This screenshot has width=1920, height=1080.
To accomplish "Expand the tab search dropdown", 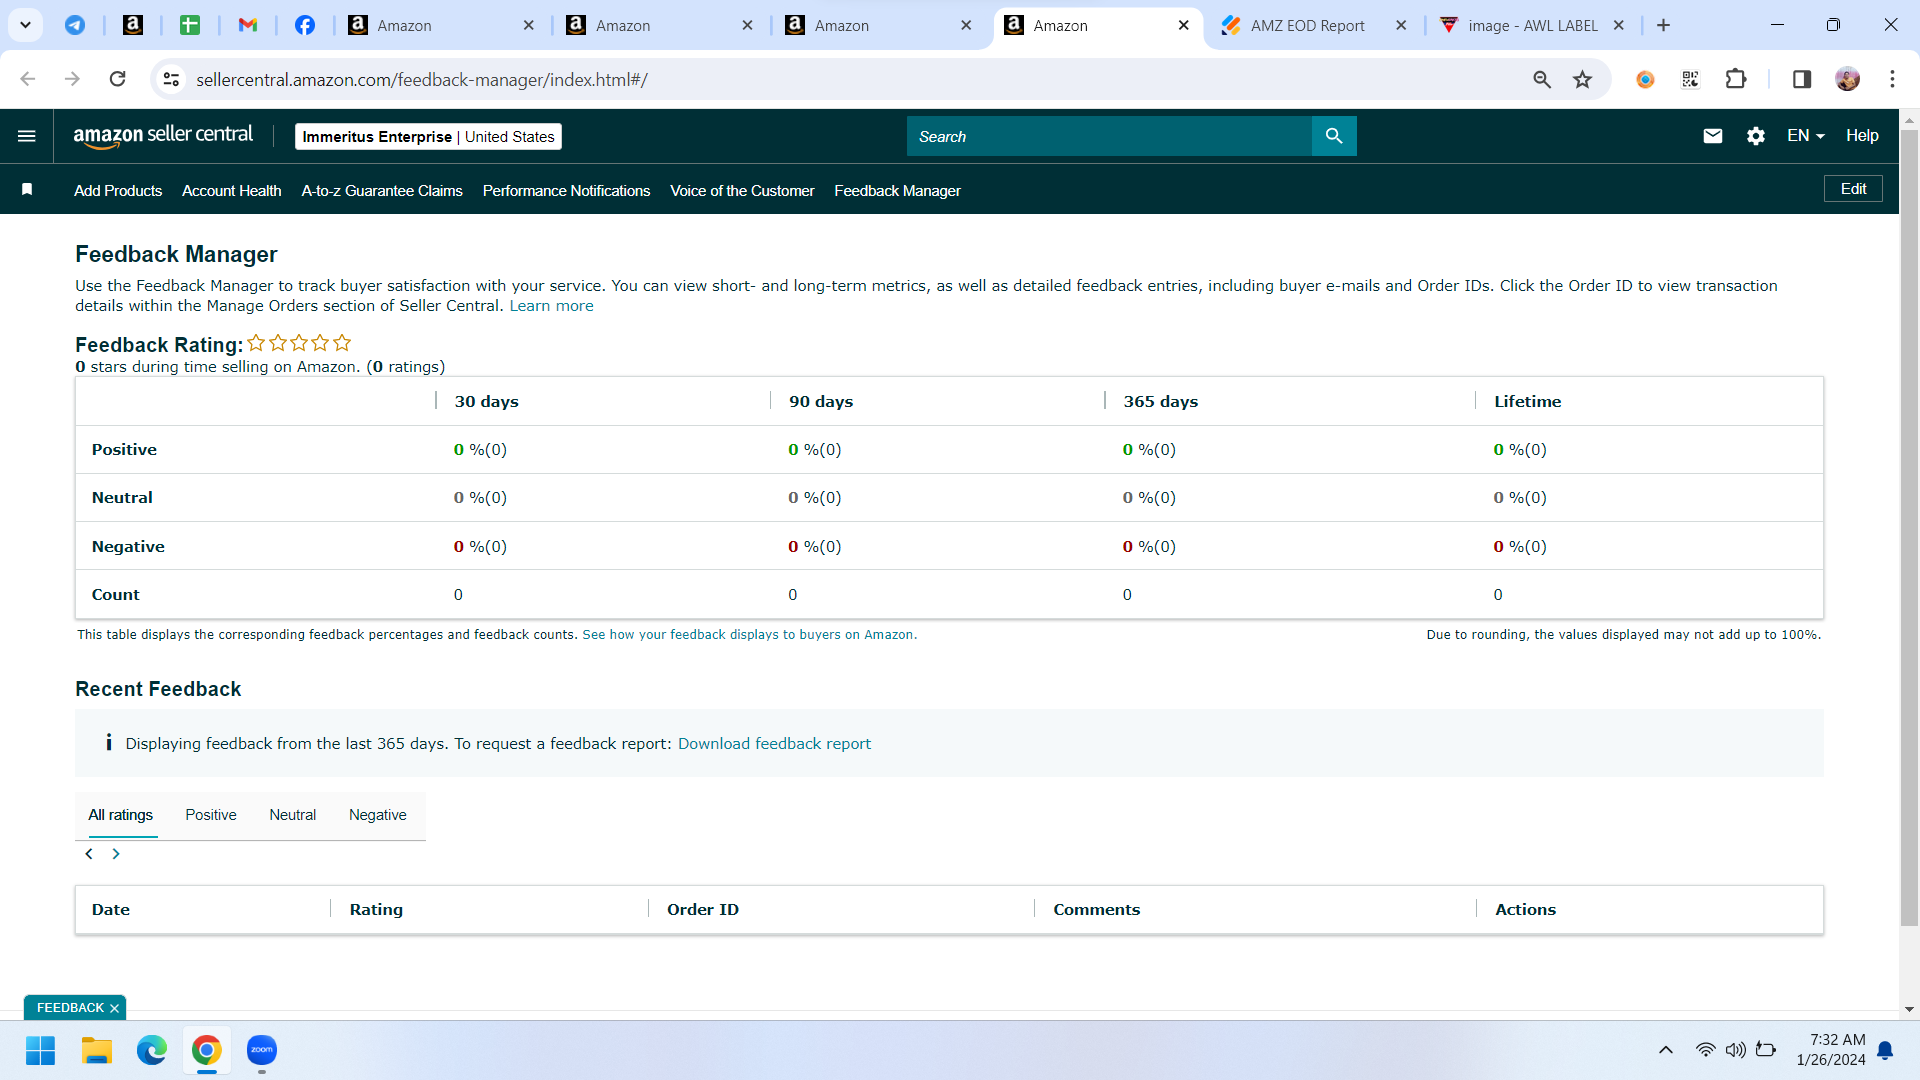I will [25, 25].
